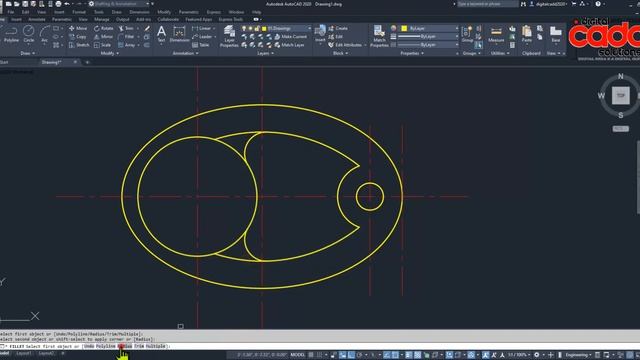The image size is (640, 360).
Task: Click the Help question mark icon
Action: tap(598, 4)
